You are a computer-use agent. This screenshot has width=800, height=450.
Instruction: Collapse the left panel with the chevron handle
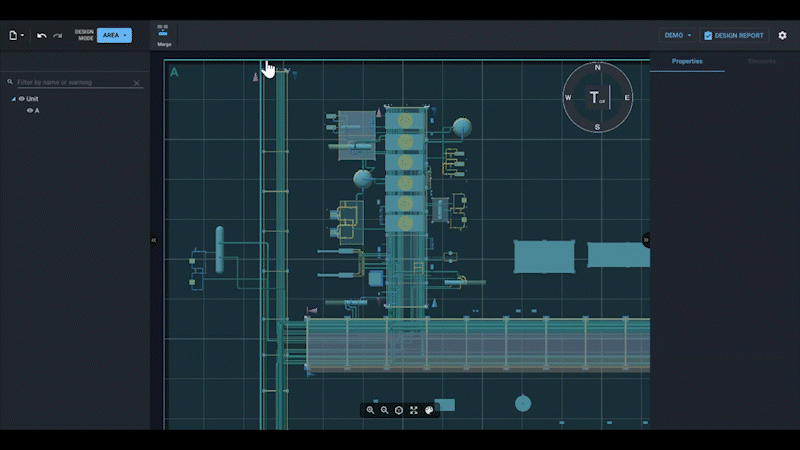tap(154, 240)
